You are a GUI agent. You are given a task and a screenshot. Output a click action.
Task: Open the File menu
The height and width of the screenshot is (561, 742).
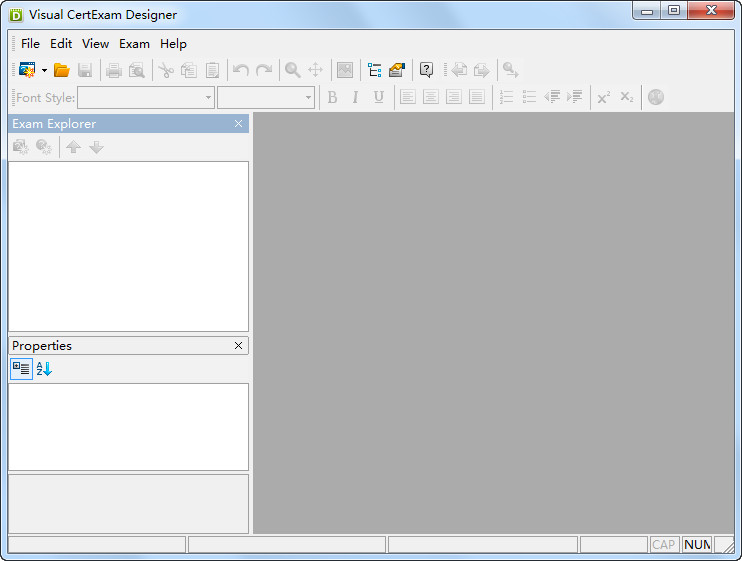(30, 44)
